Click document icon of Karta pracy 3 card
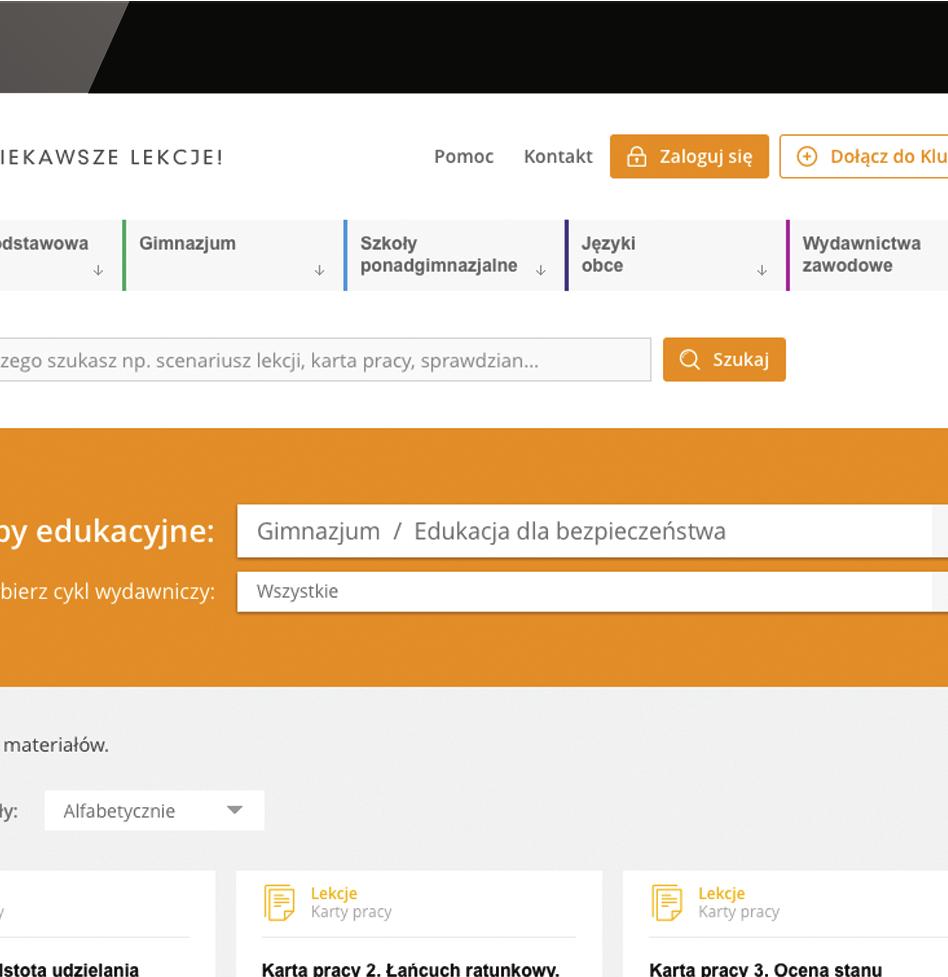948x977 pixels. coord(666,902)
